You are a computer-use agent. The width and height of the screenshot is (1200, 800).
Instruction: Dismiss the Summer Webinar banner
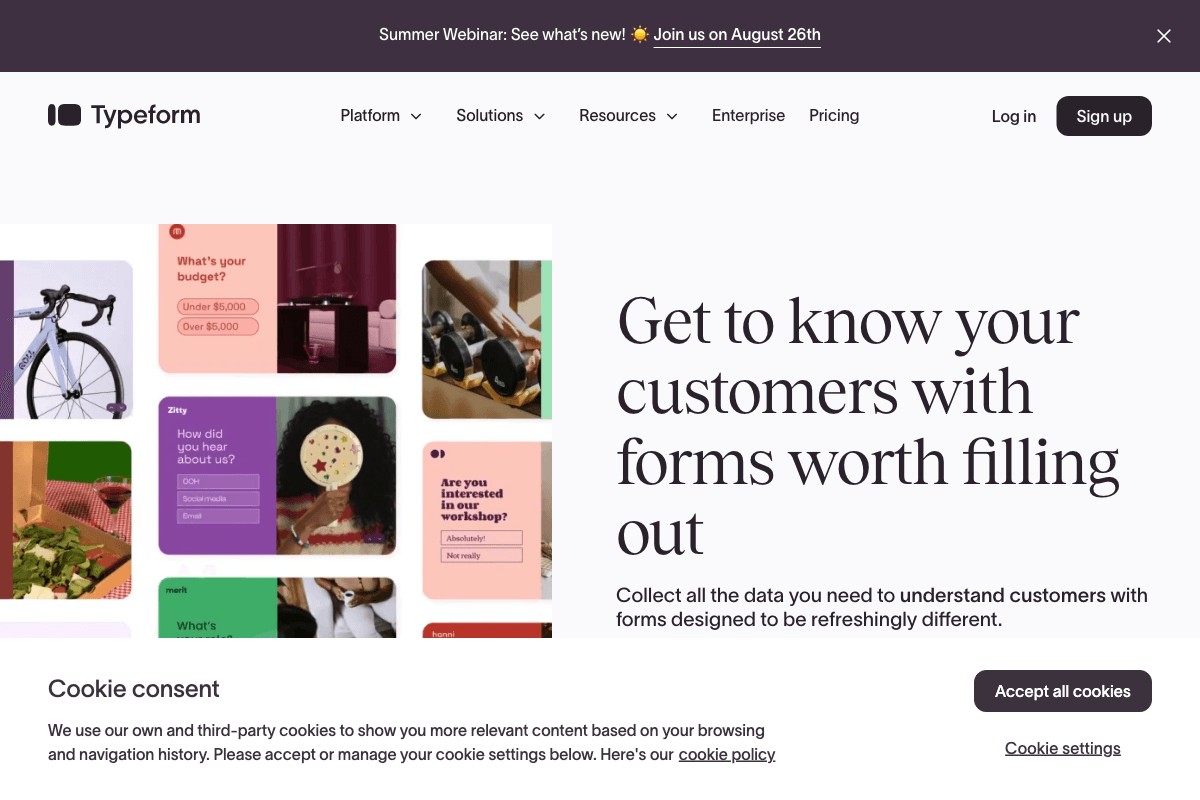click(x=1163, y=35)
